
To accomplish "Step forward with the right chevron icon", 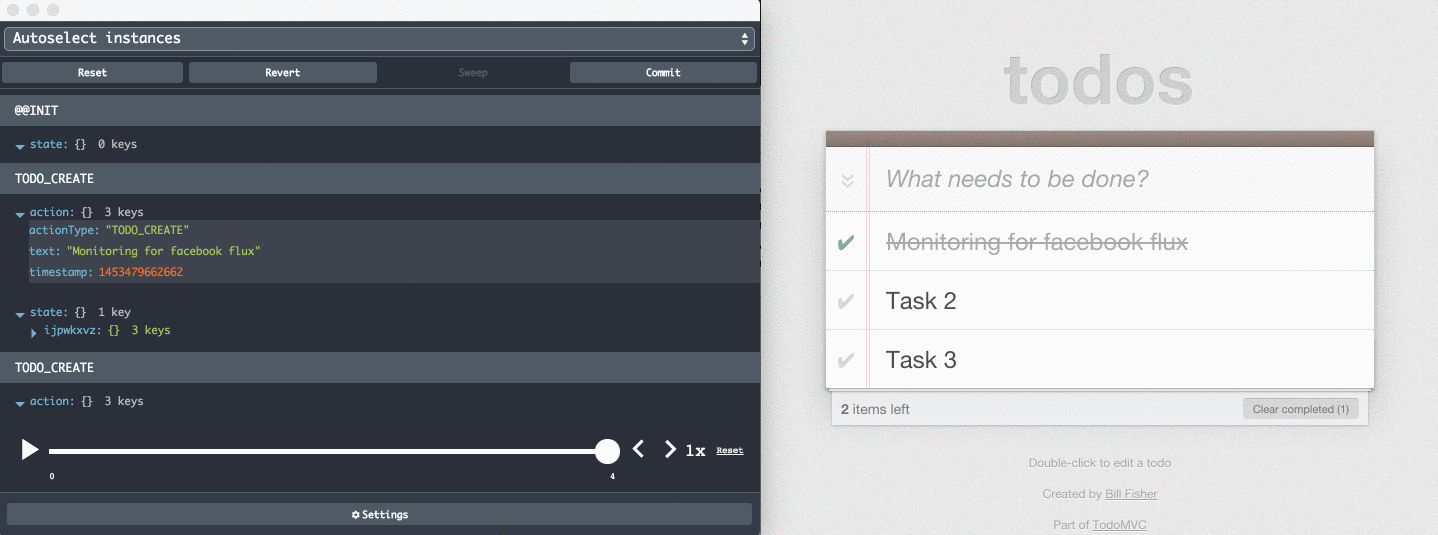I will click(670, 450).
